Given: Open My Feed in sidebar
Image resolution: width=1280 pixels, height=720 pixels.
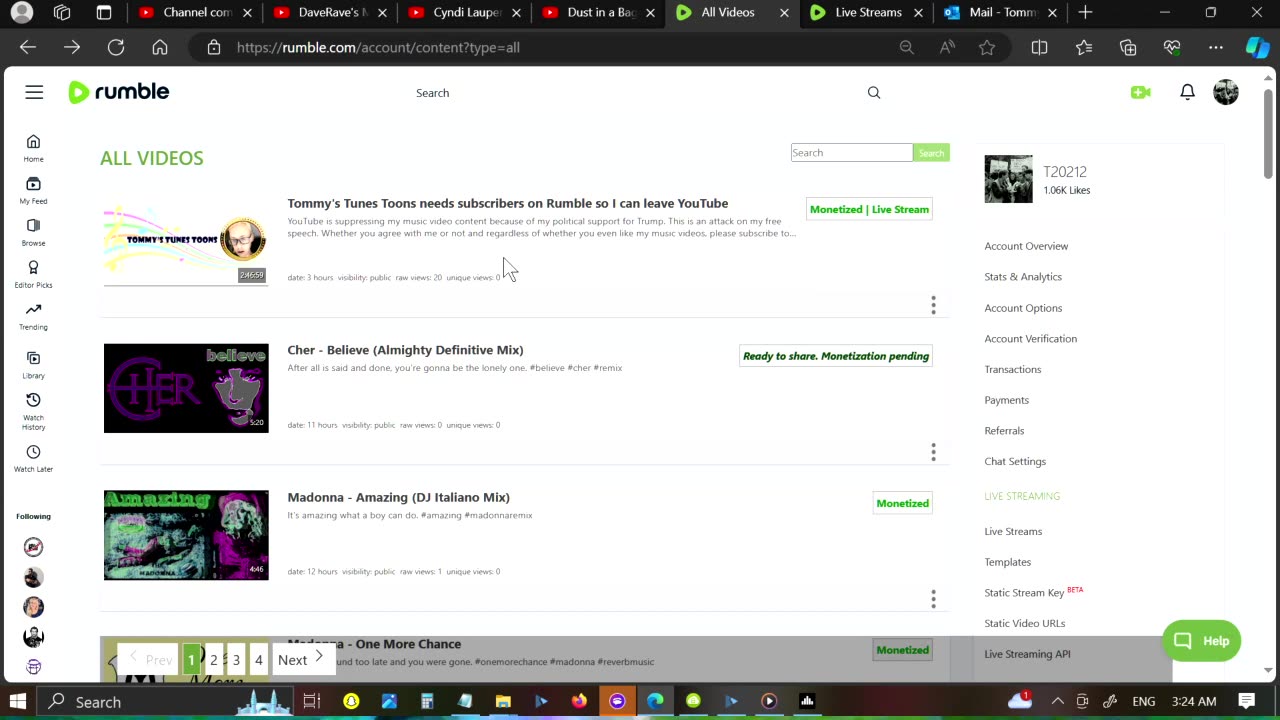Looking at the screenshot, I should coord(33,190).
